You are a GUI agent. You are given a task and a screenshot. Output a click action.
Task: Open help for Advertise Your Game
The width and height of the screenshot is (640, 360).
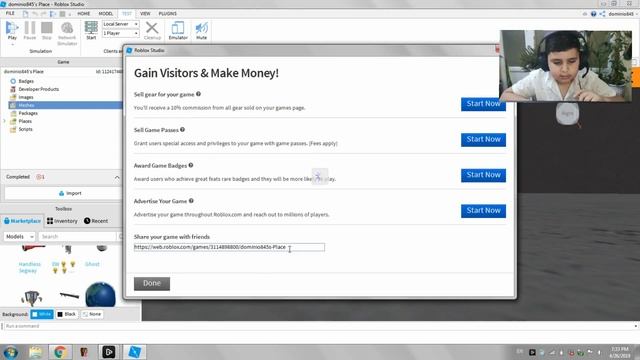point(191,201)
